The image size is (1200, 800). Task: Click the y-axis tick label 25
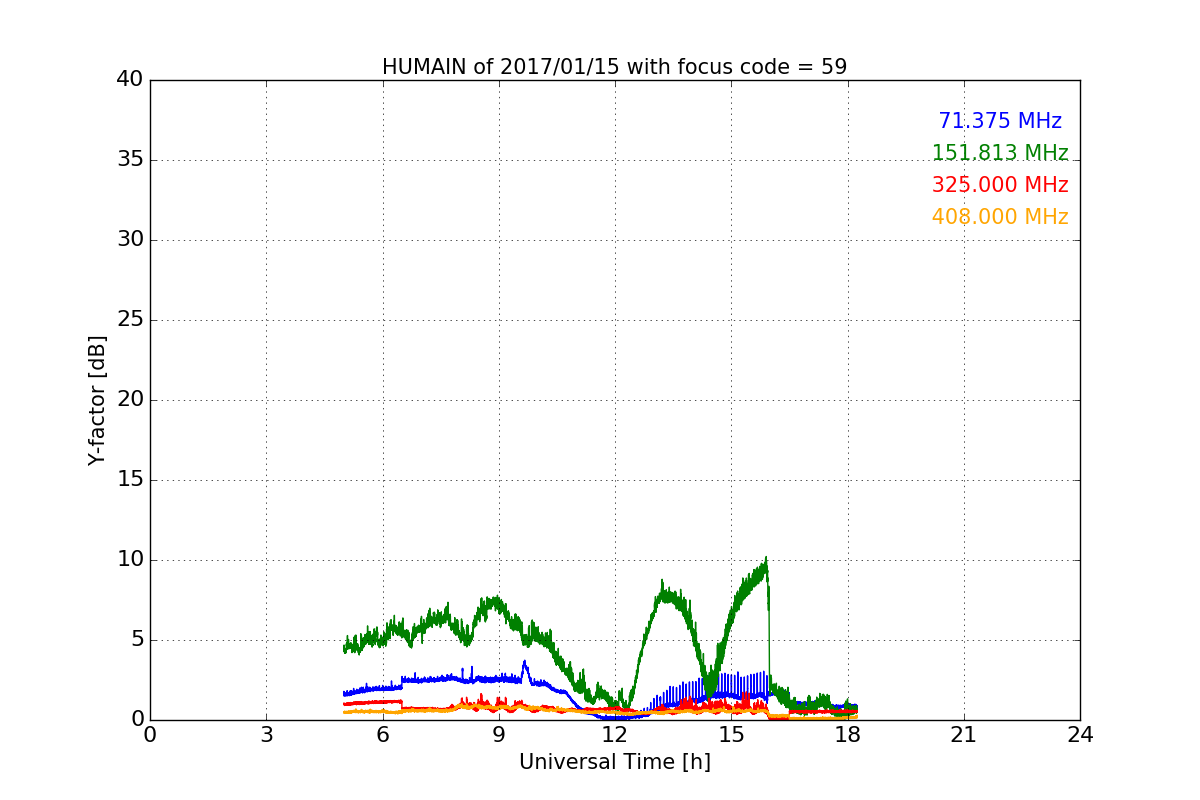[x=129, y=320]
